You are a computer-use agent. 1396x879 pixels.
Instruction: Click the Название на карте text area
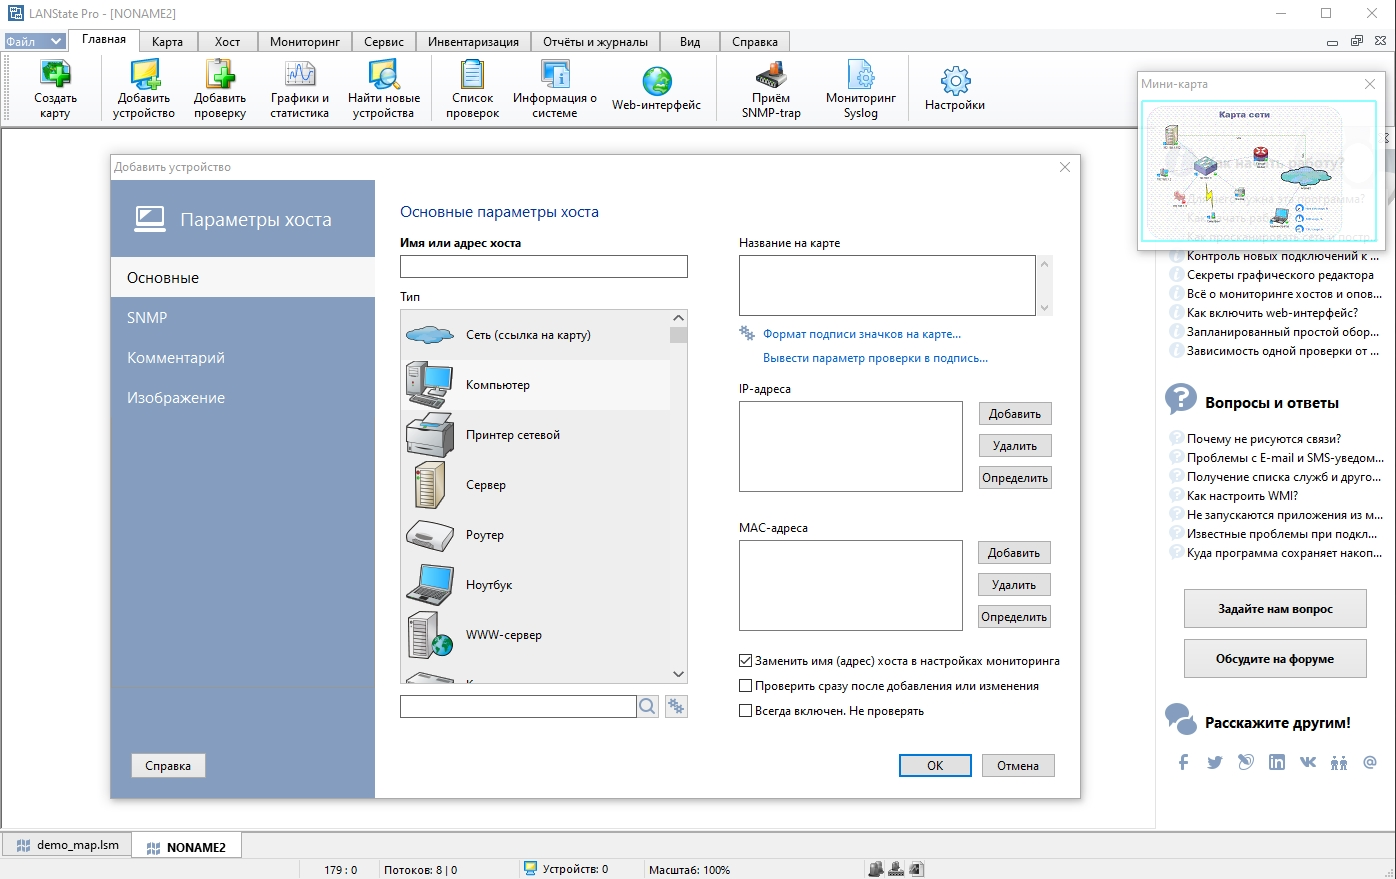[x=887, y=285]
